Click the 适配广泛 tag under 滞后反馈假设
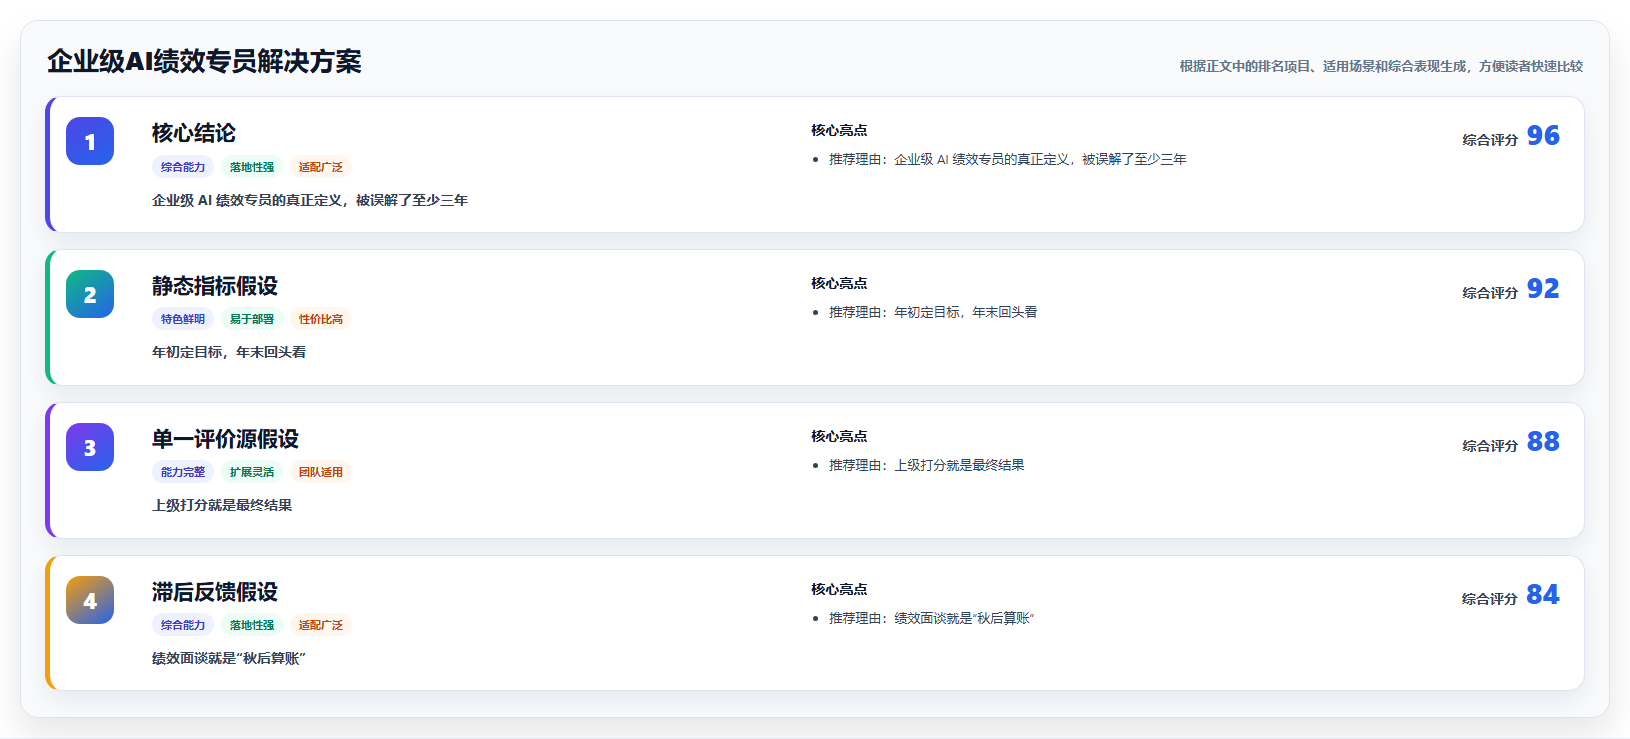 (321, 625)
